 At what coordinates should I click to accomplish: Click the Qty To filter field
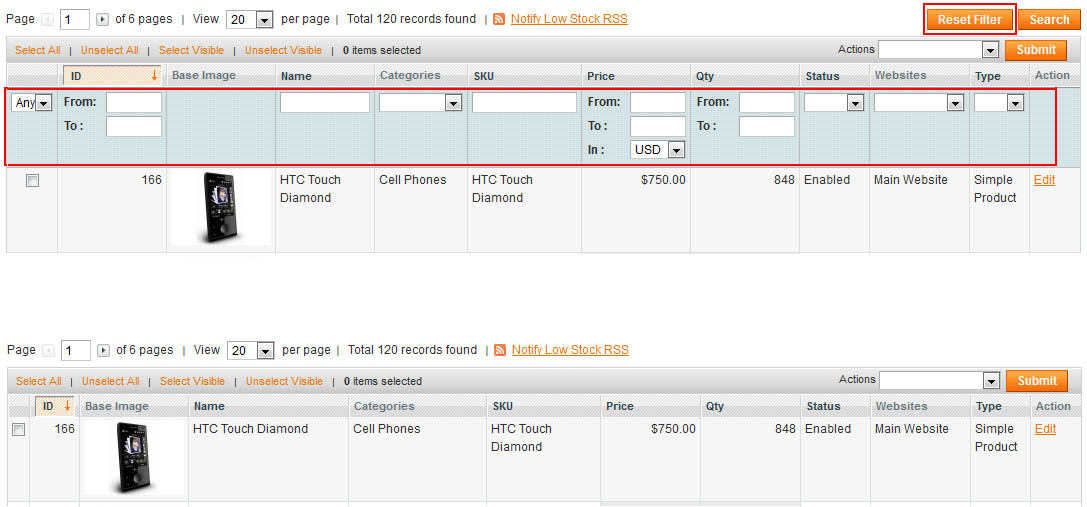pyautogui.click(x=767, y=126)
